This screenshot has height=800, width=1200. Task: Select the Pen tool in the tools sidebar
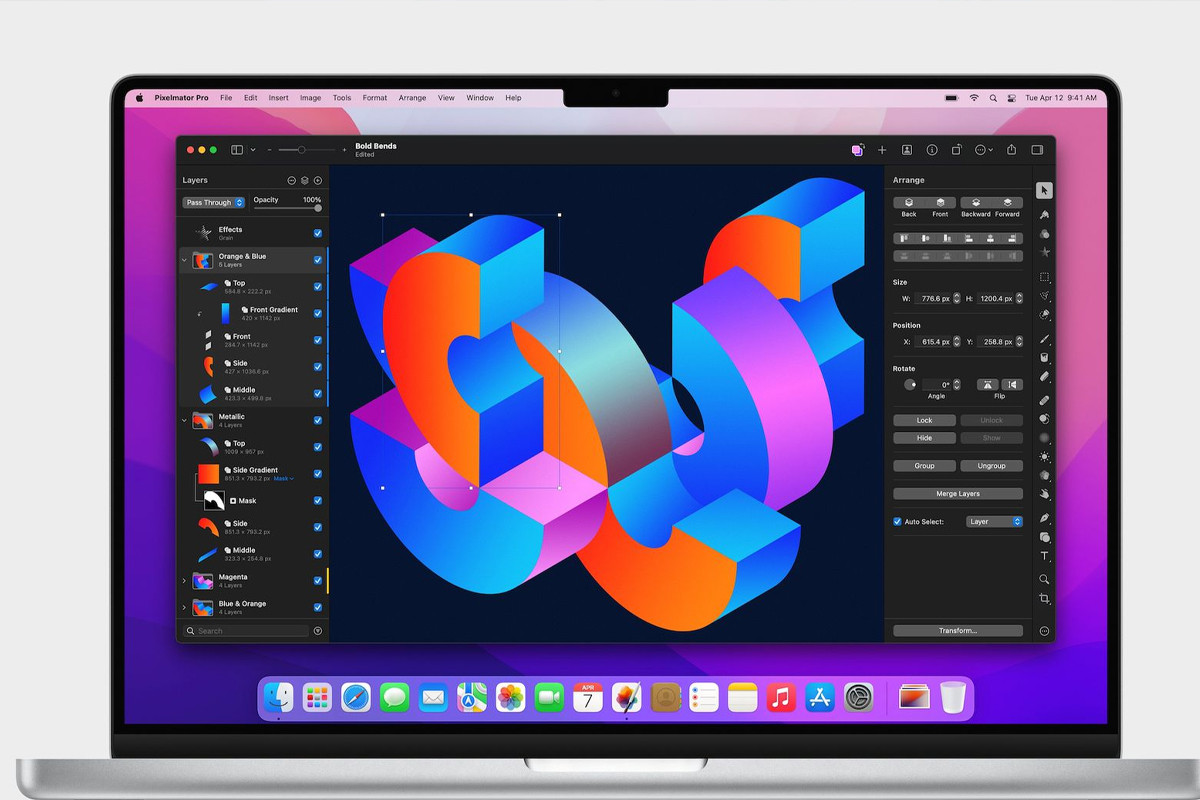[1044, 518]
